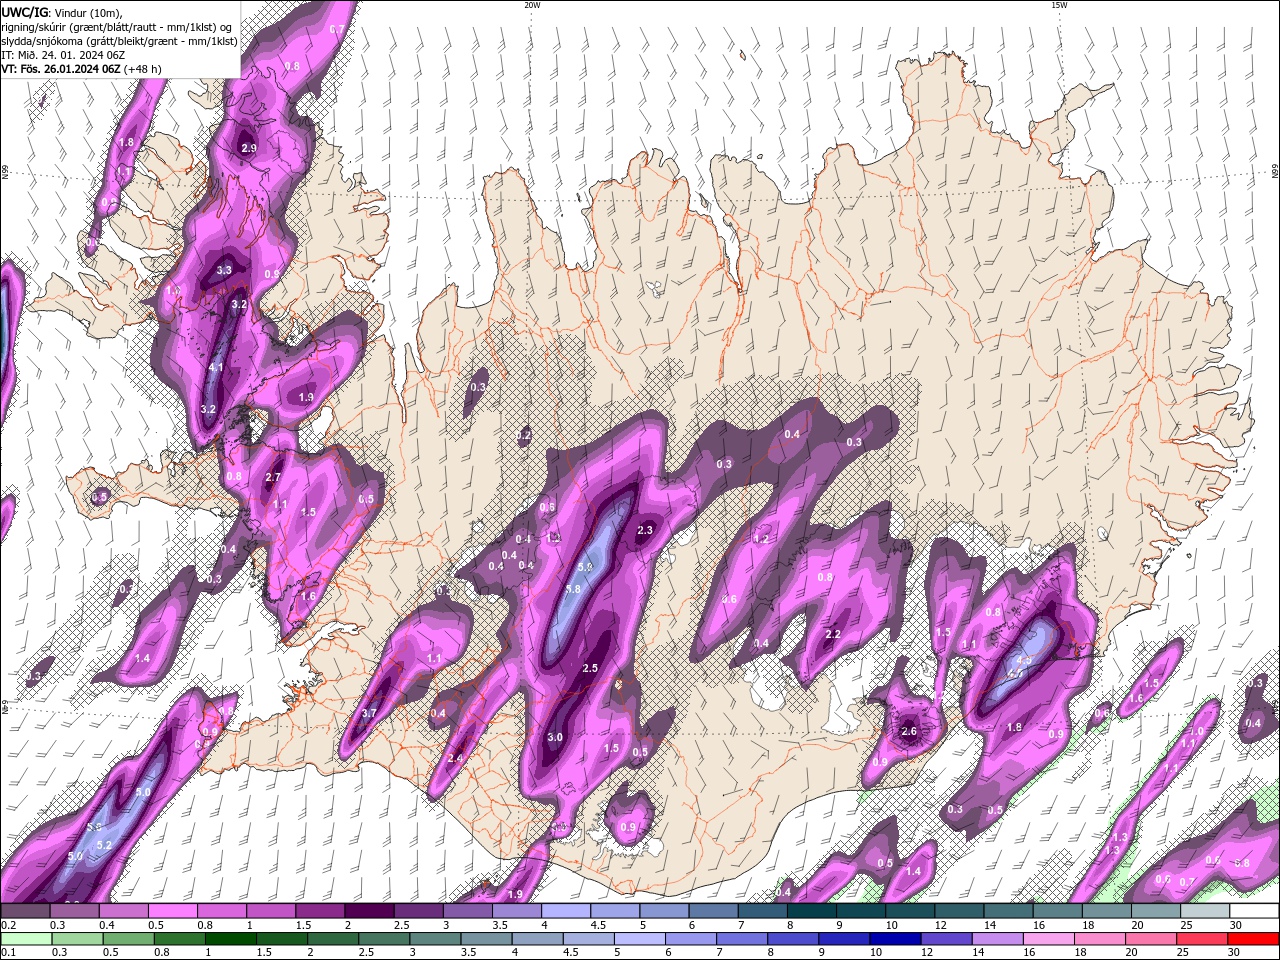The height and width of the screenshot is (960, 1280).
Task: Select the dark mauve swatch above label 0.2
Action: click(25, 911)
